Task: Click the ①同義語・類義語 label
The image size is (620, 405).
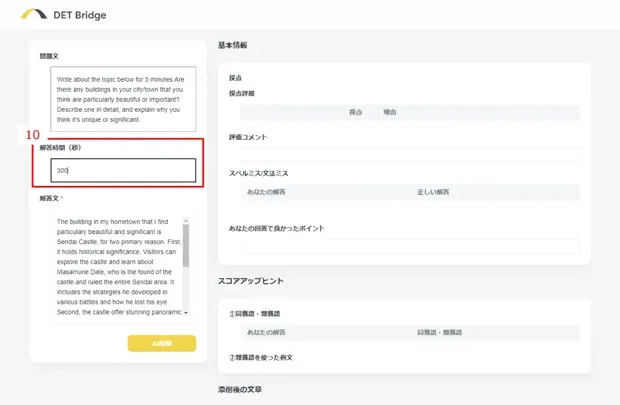Action: pyautogui.click(x=254, y=314)
